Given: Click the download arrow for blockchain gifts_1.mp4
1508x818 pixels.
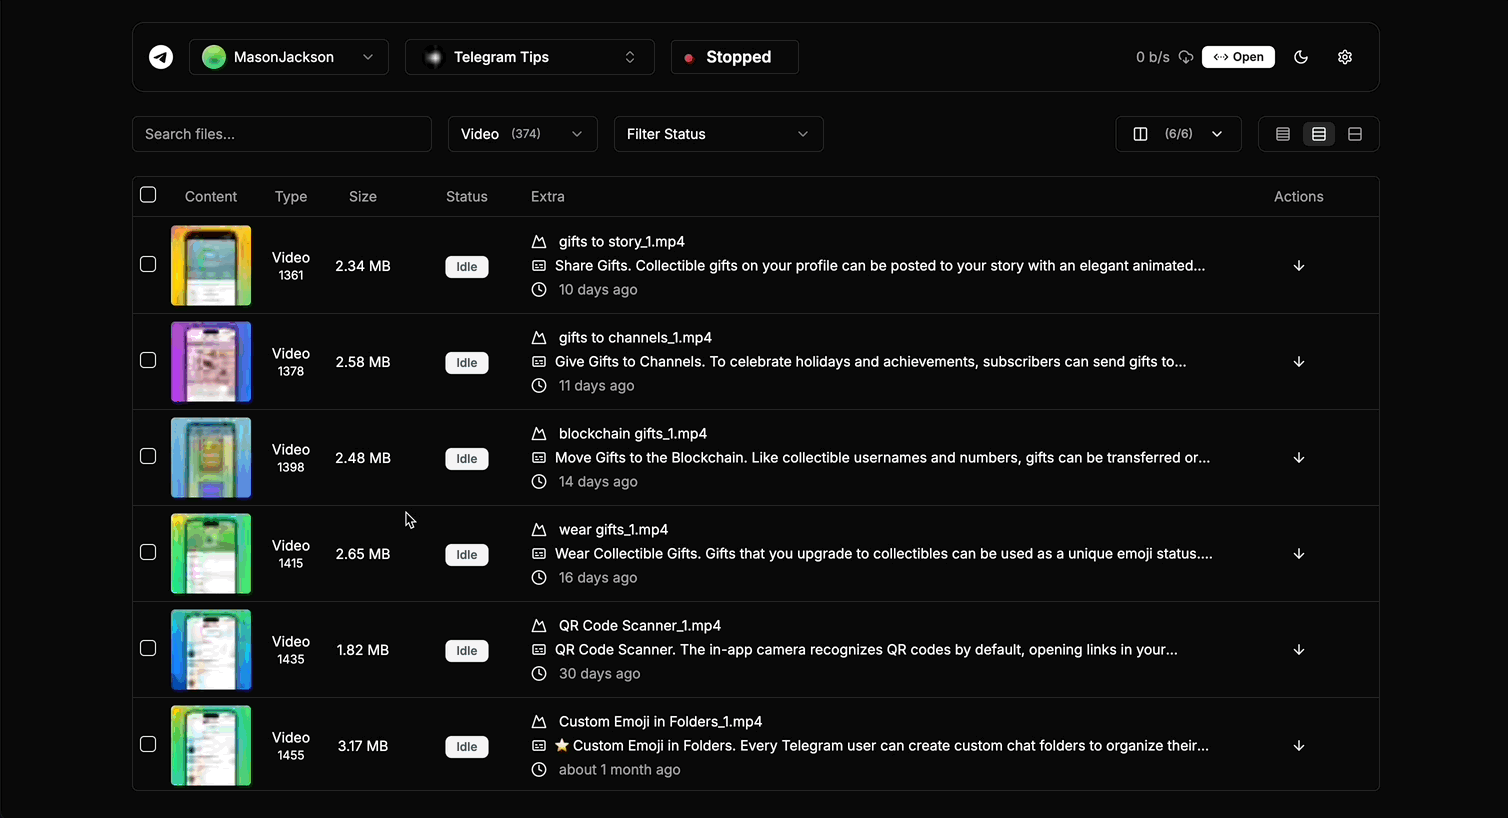Looking at the screenshot, I should click(x=1298, y=457).
